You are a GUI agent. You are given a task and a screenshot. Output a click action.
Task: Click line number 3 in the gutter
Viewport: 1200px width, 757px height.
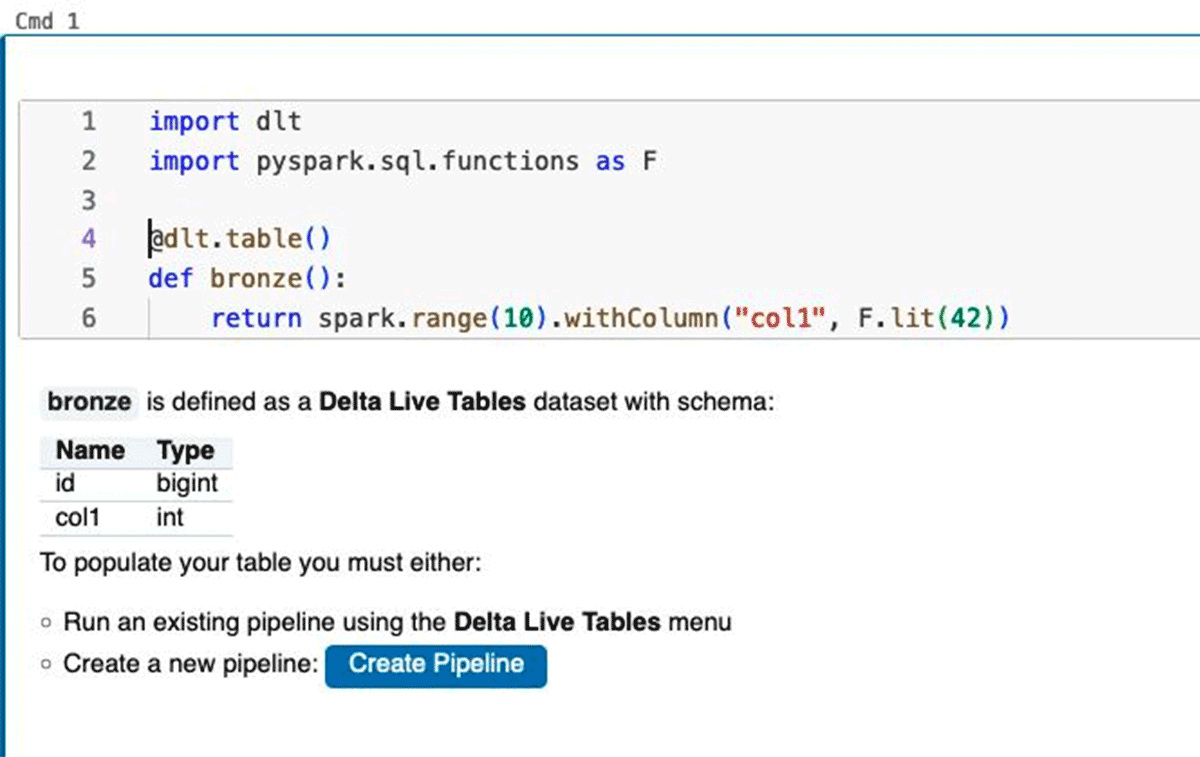pos(88,200)
